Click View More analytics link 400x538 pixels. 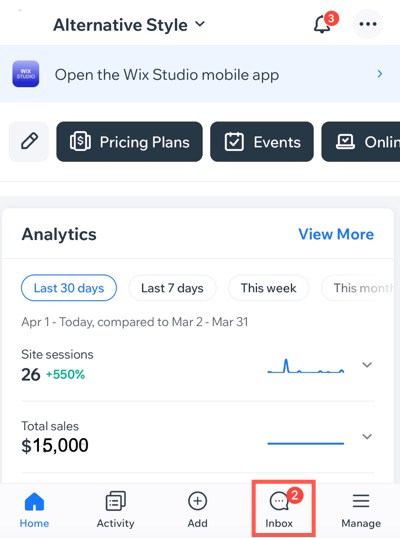[336, 234]
